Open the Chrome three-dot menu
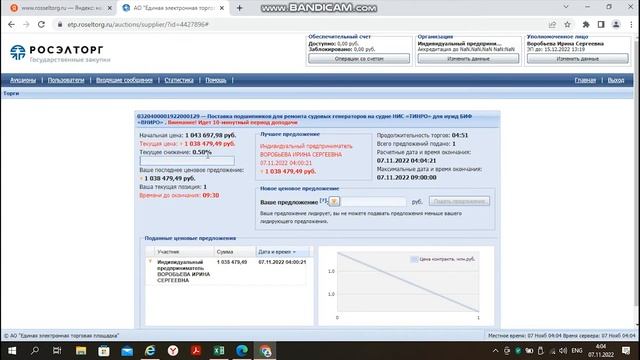640x360 pixels. coord(631,24)
